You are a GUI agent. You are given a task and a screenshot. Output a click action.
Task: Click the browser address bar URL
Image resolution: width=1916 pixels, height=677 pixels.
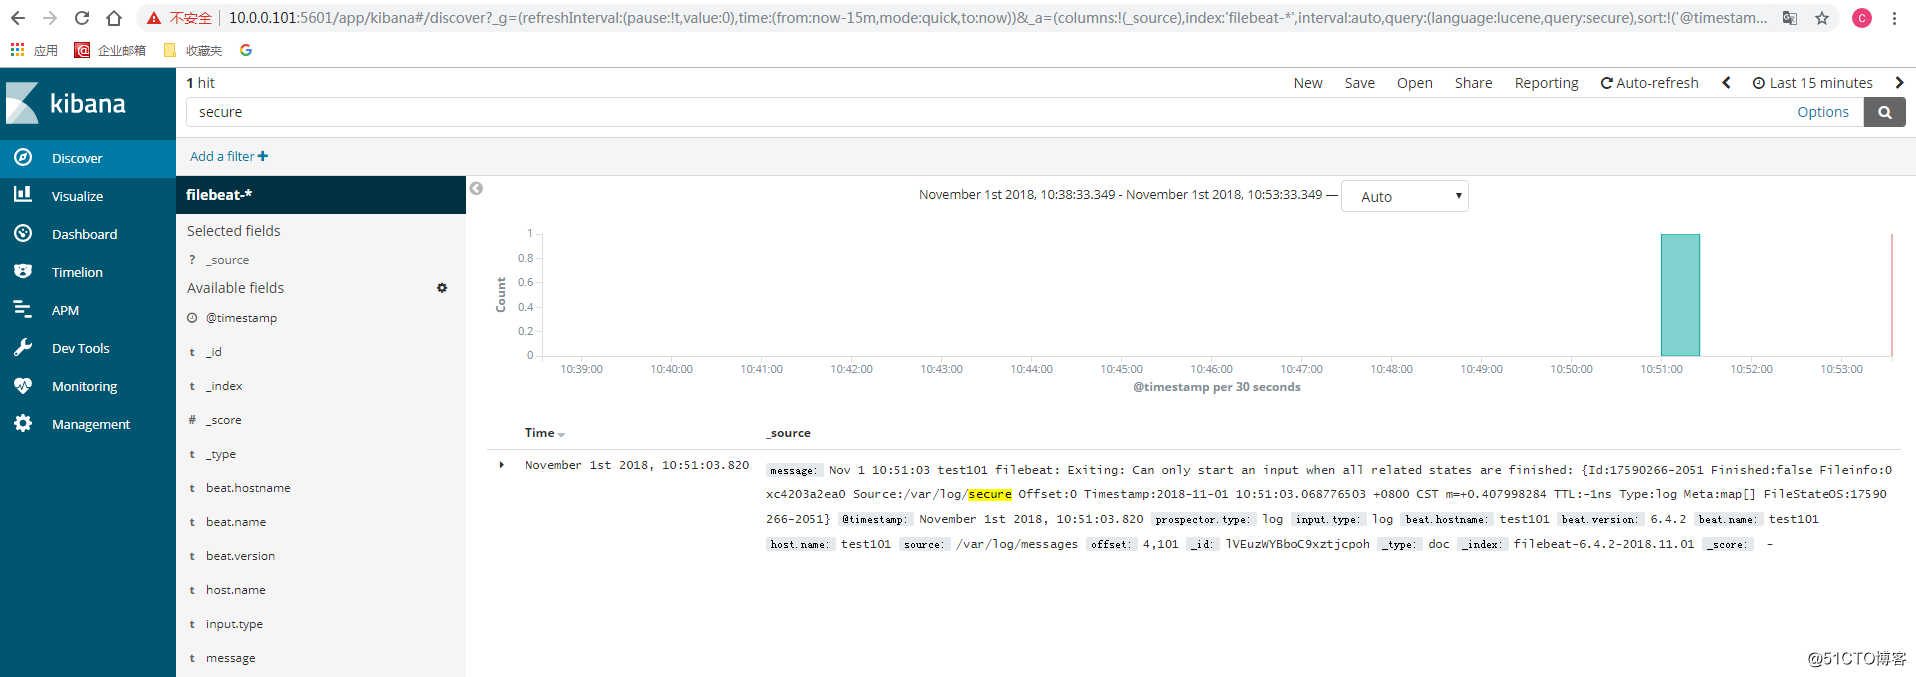pos(997,18)
